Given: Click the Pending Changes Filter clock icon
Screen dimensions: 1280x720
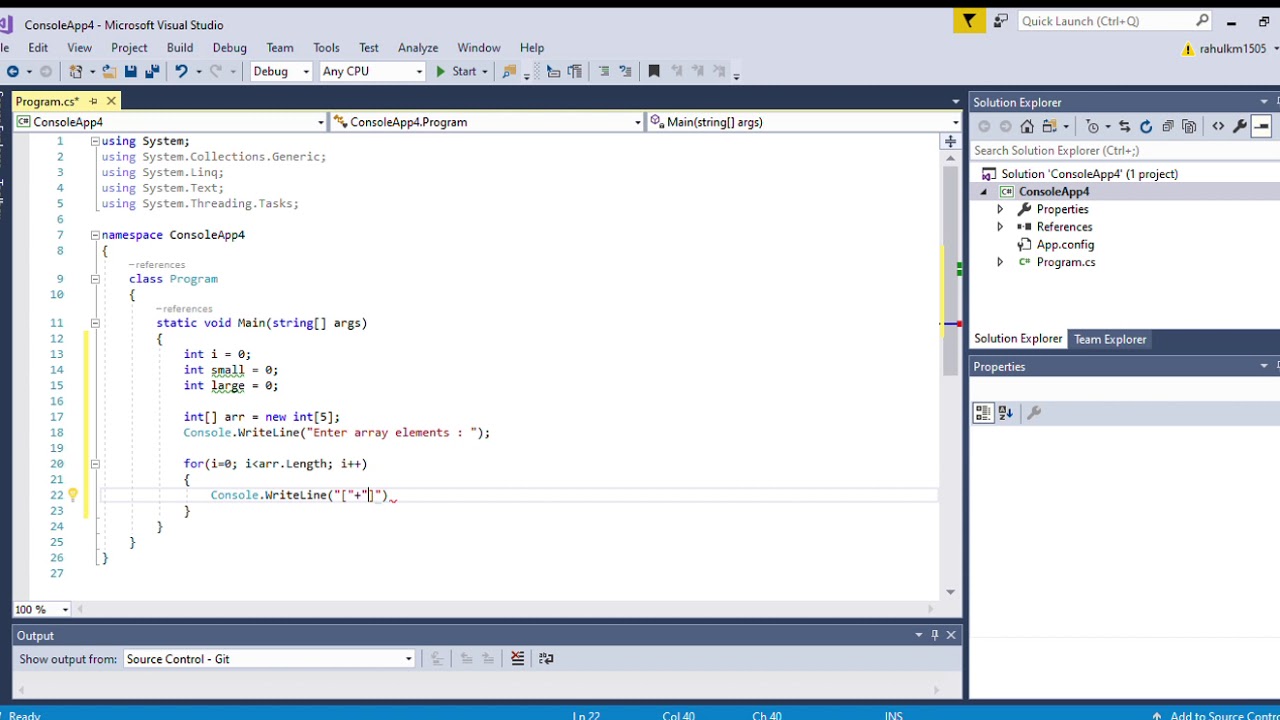Looking at the screenshot, I should [1093, 126].
